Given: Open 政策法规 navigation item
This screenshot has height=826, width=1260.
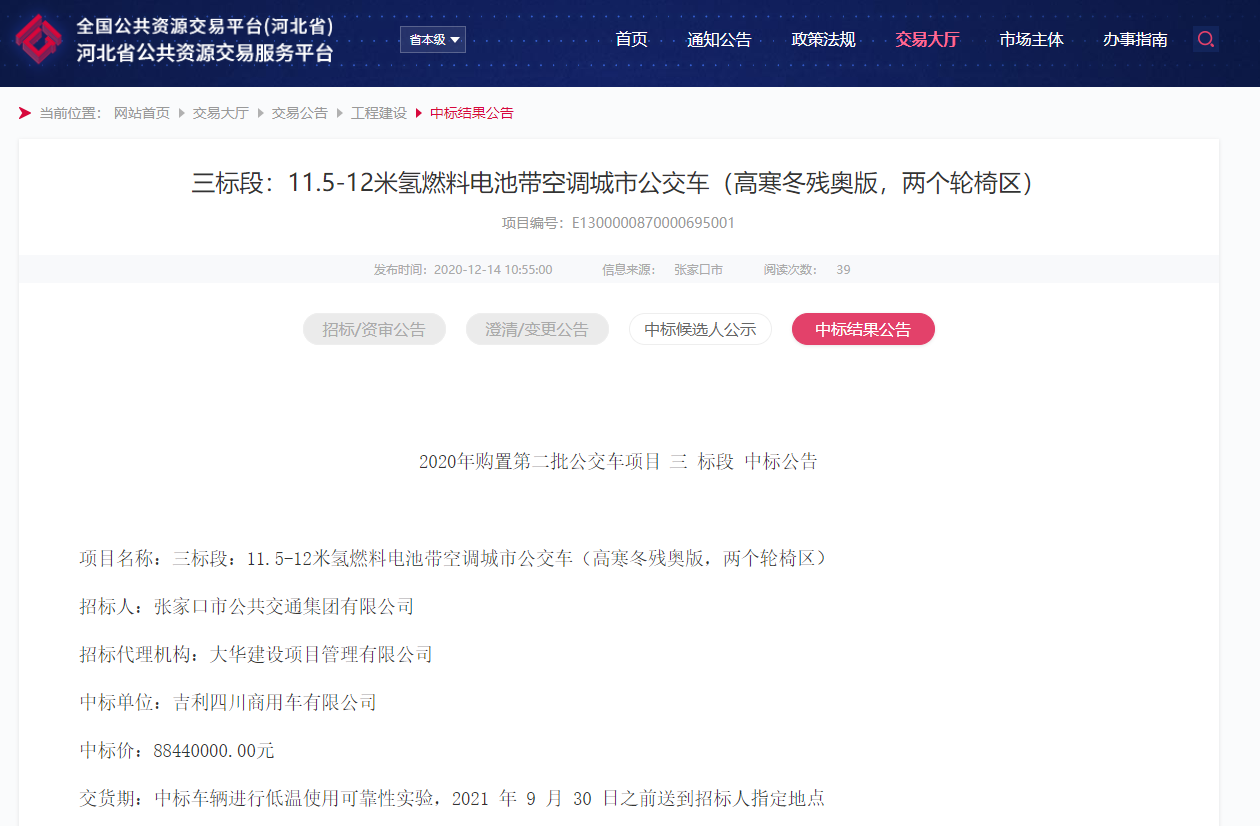Looking at the screenshot, I should tap(823, 39).
